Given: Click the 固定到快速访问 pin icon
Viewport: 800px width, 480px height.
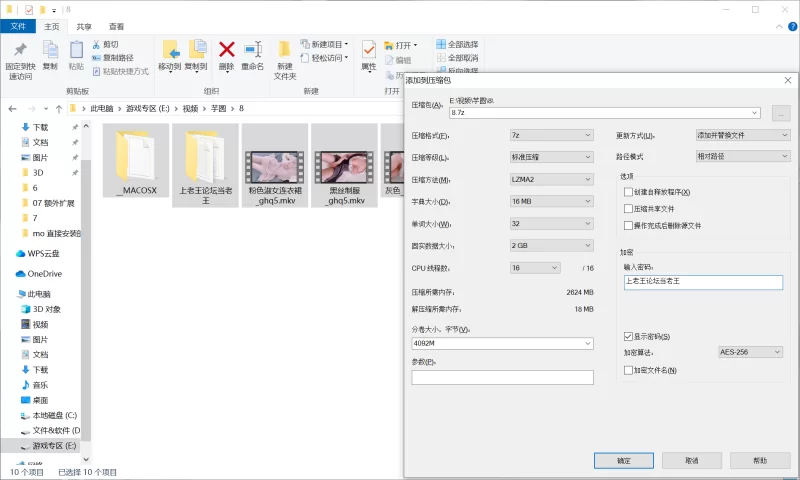Looking at the screenshot, I should [x=20, y=49].
